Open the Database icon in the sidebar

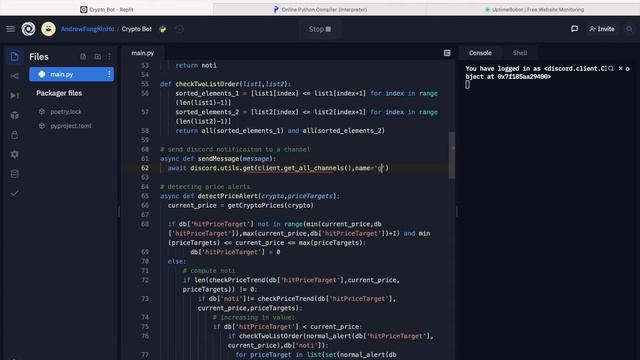point(14,174)
